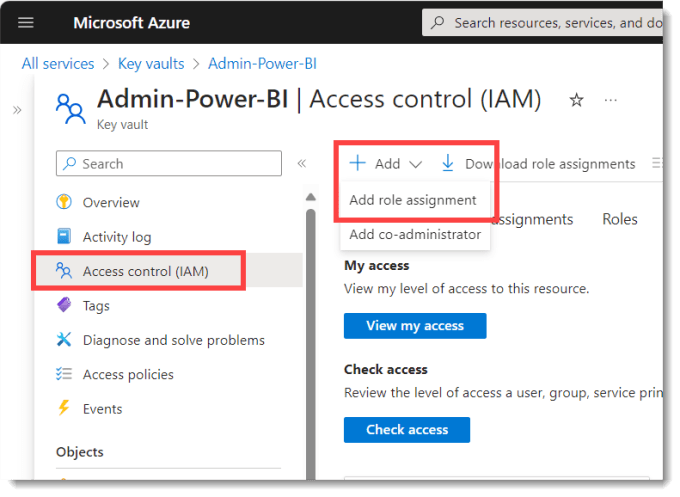The image size is (680, 497).
Task: Click Download role assignments
Action: click(538, 164)
